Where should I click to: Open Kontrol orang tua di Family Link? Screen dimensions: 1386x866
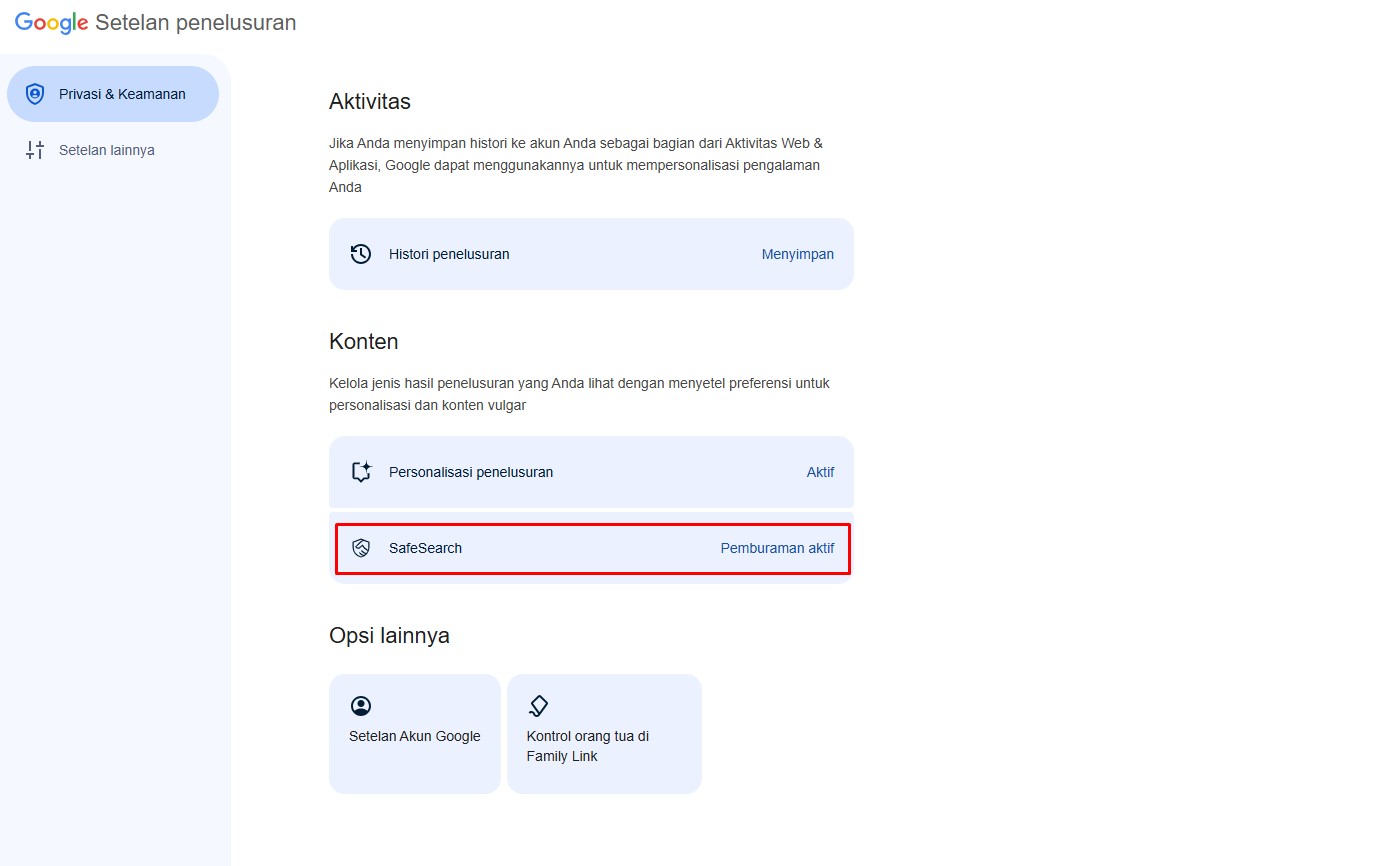604,733
